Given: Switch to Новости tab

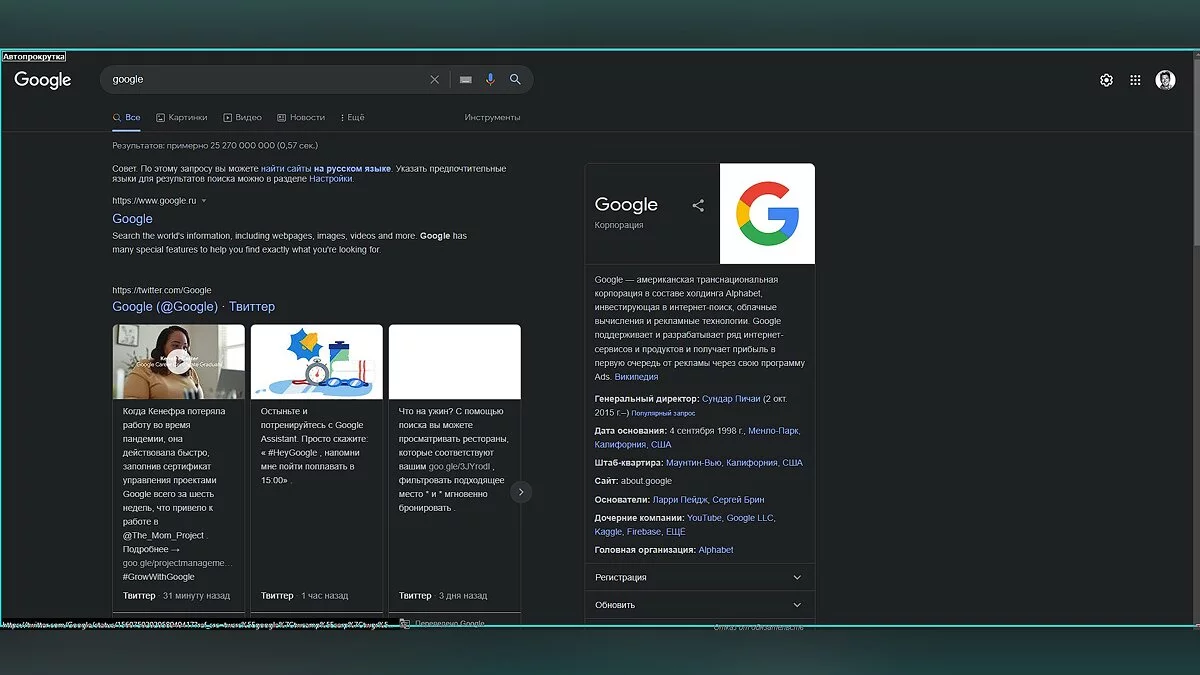Looking at the screenshot, I should coord(301,118).
